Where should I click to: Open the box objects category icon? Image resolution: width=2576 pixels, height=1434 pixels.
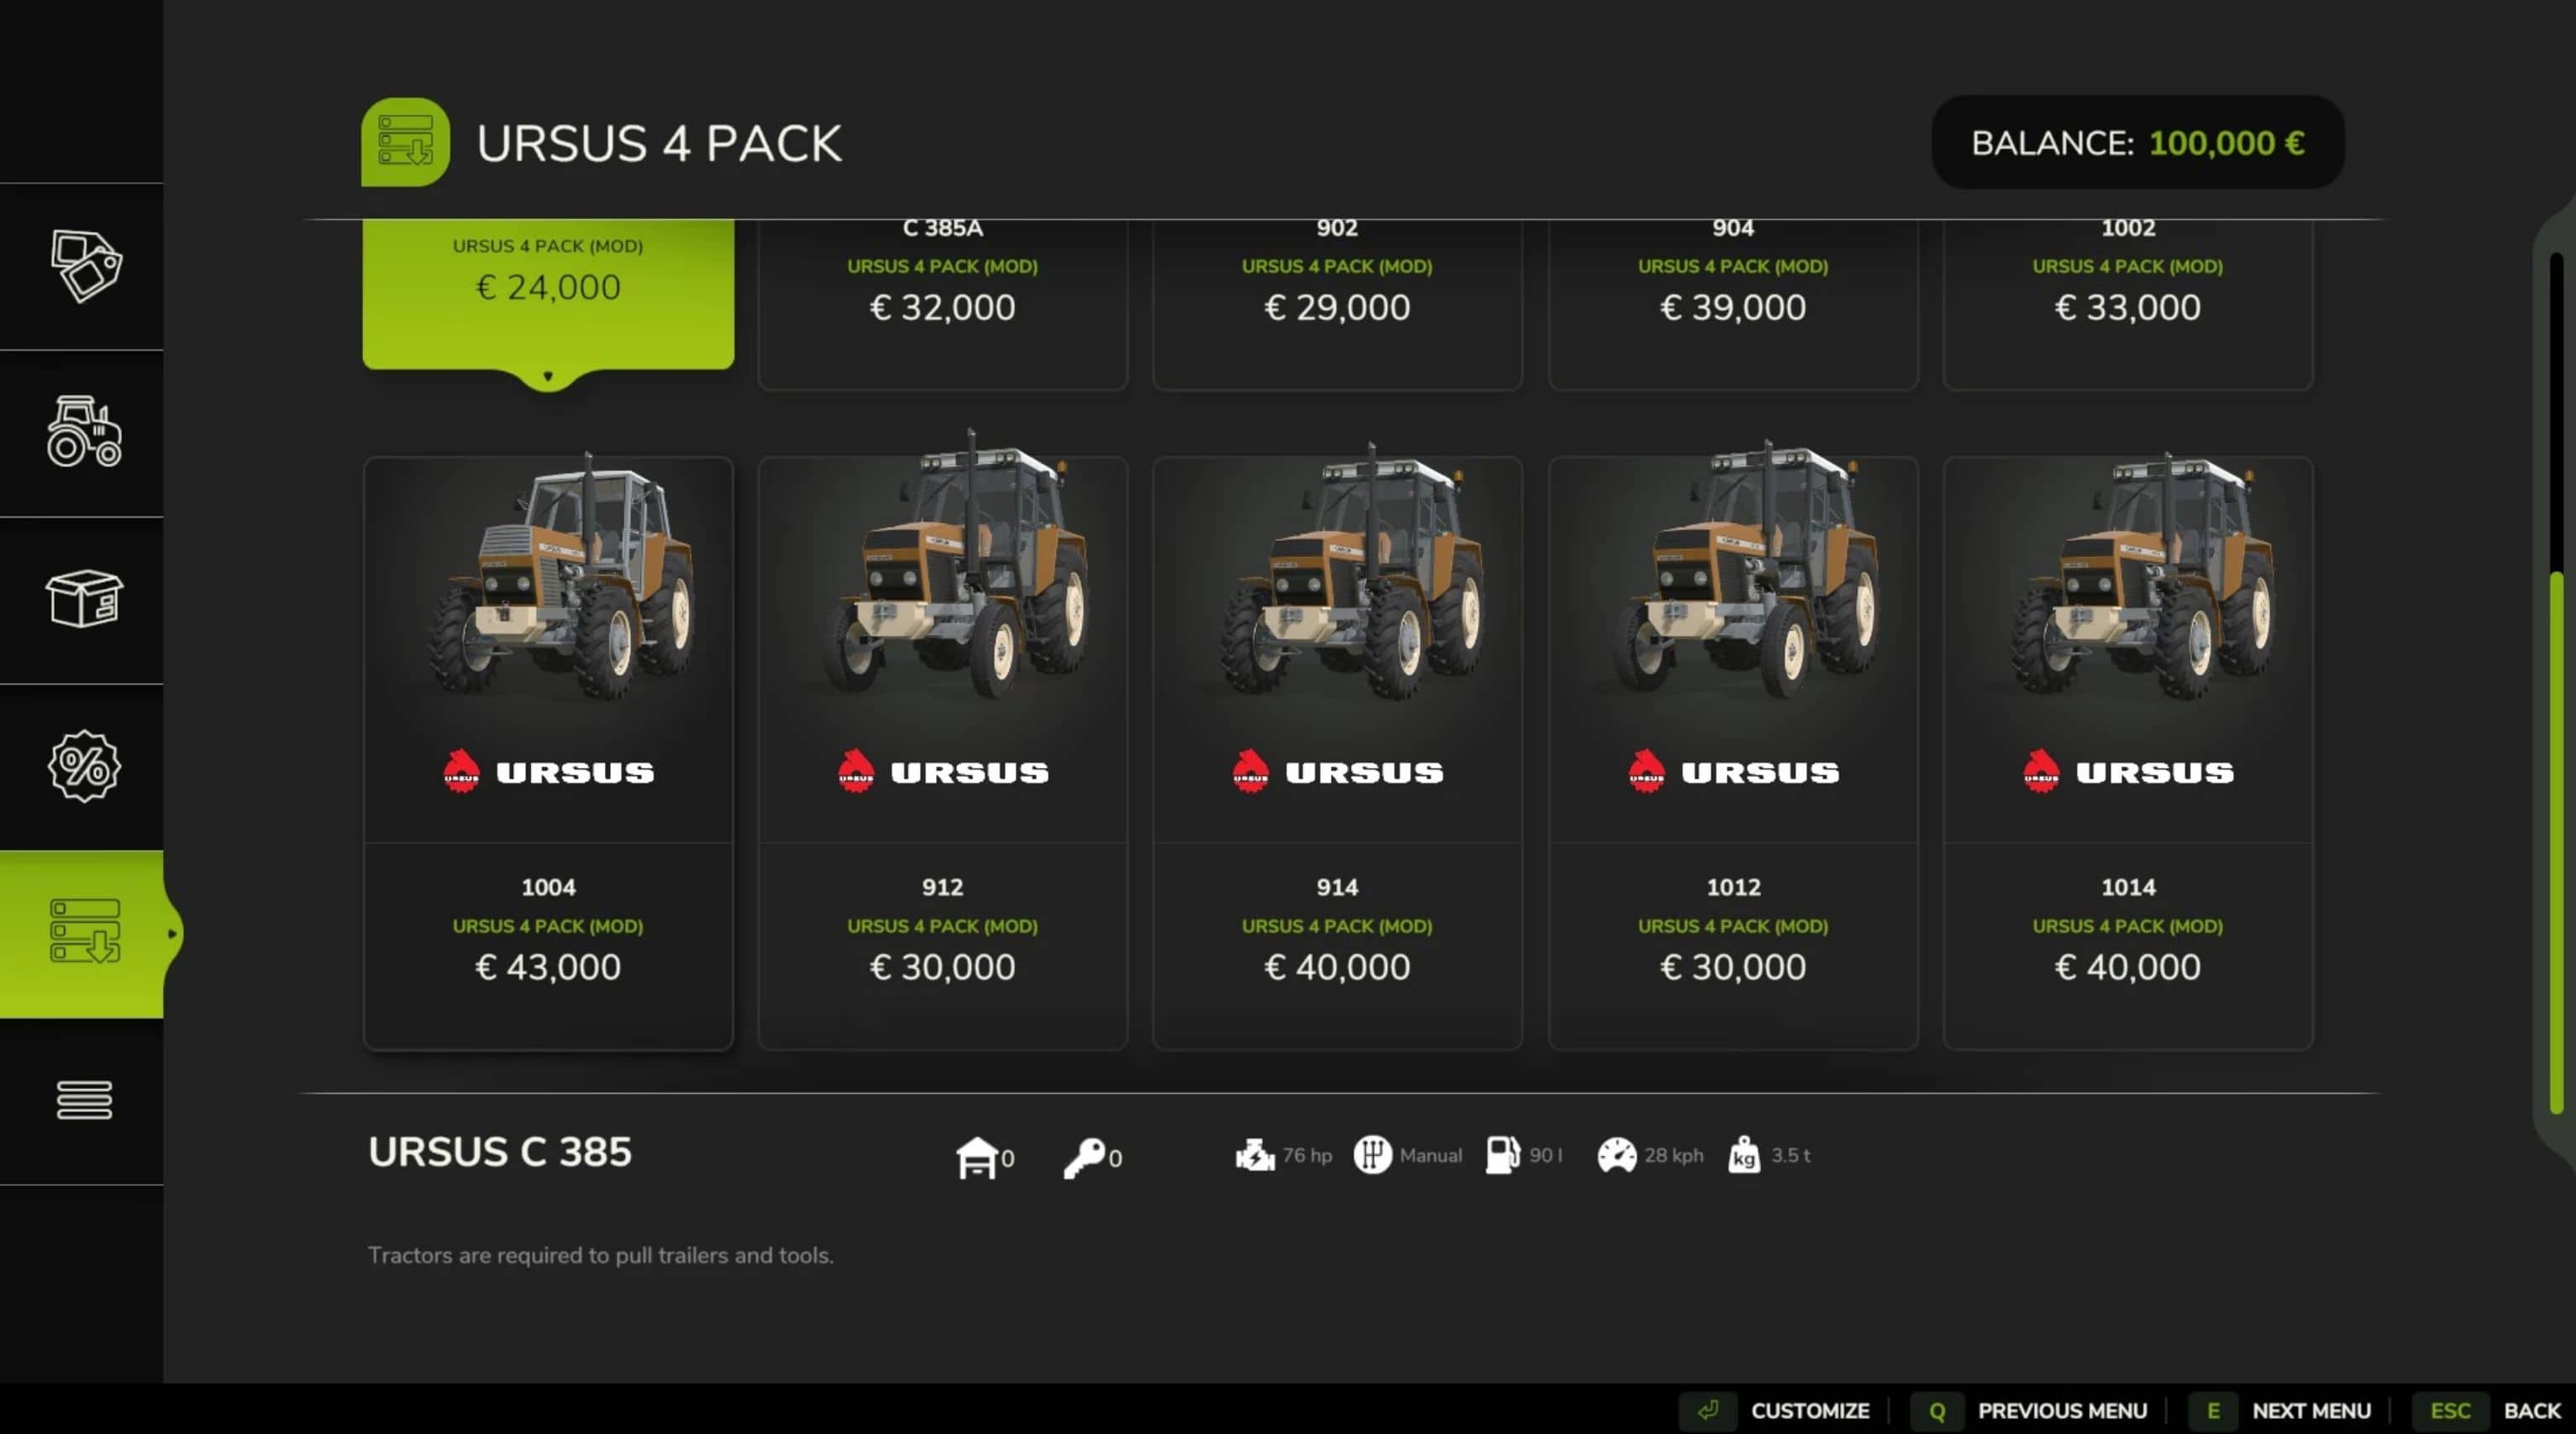tap(85, 599)
